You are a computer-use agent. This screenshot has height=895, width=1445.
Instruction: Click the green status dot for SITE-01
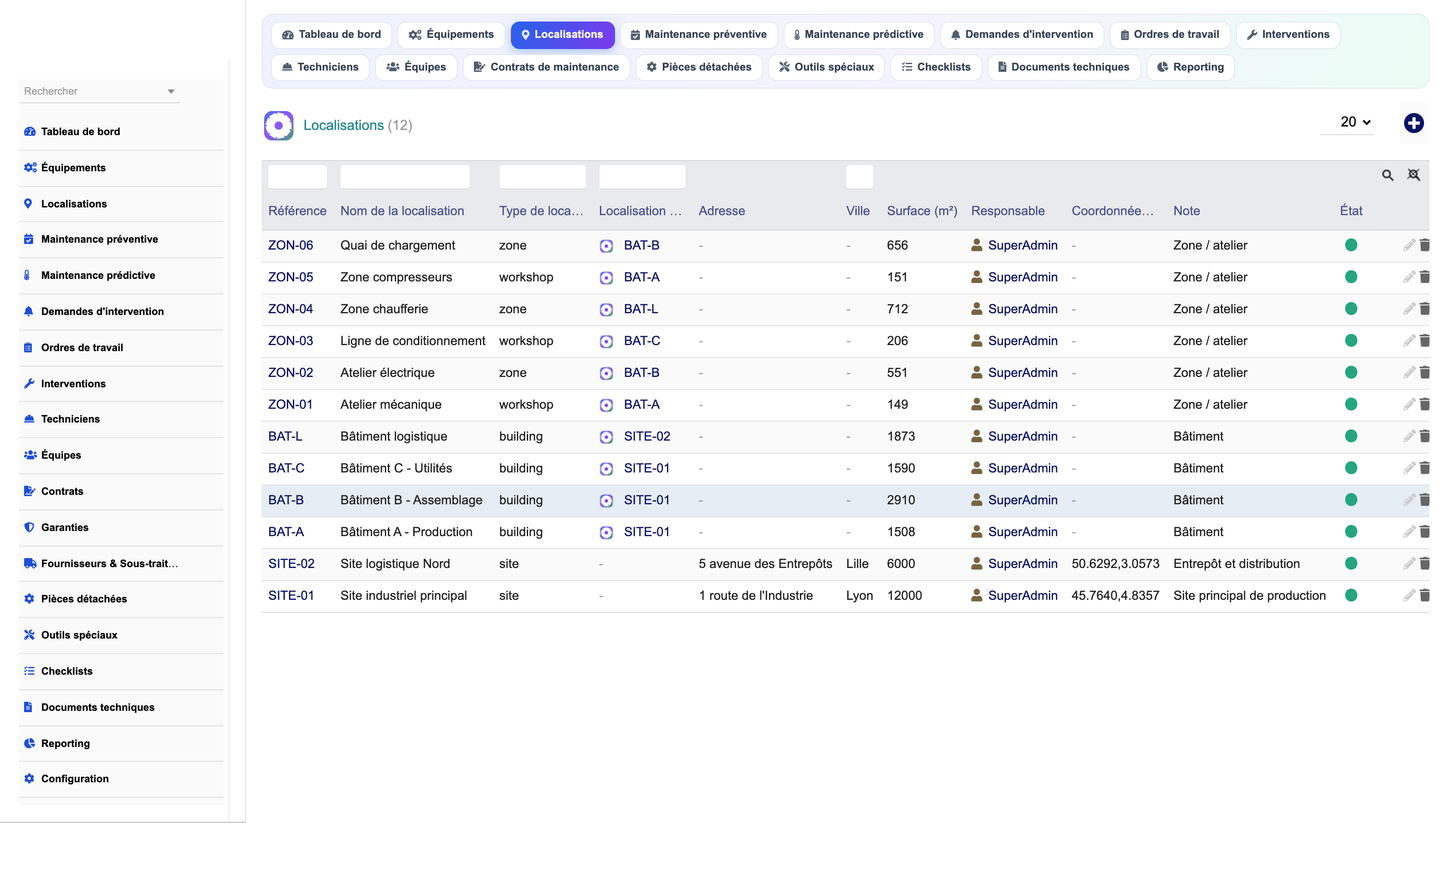coord(1350,595)
